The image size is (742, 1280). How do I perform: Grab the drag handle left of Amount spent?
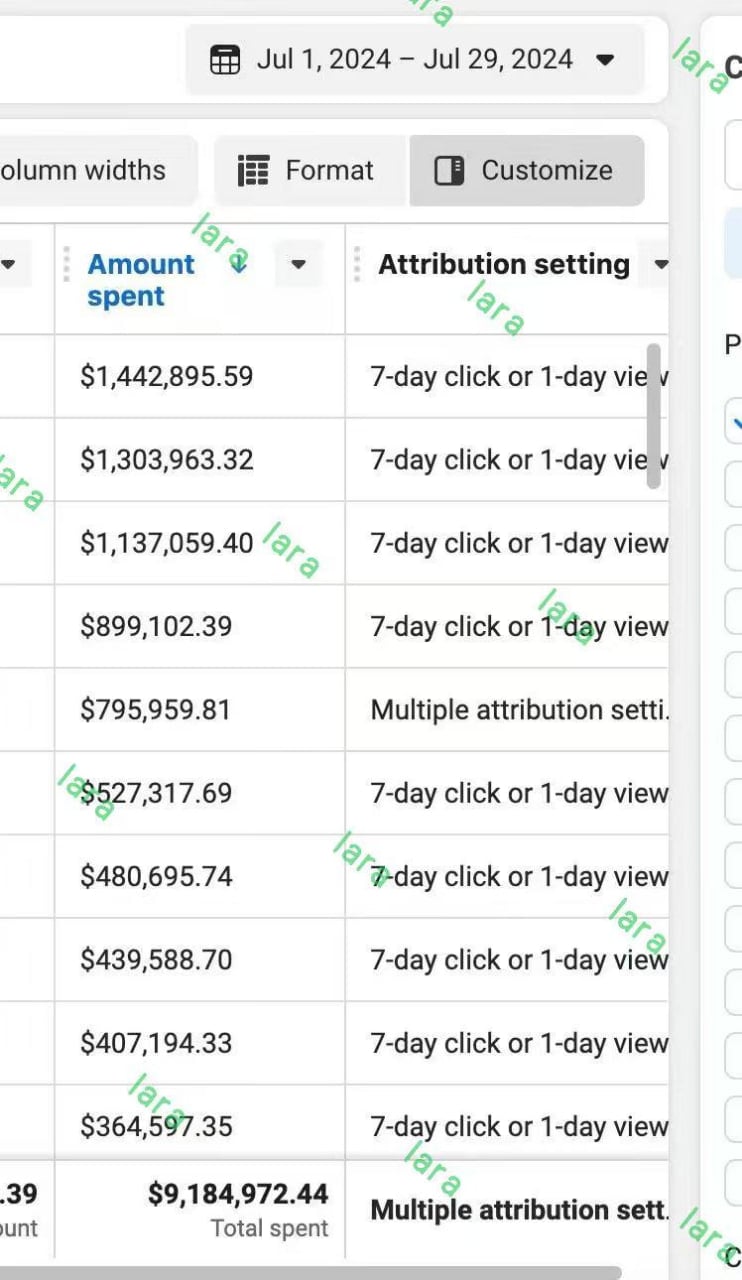click(67, 264)
